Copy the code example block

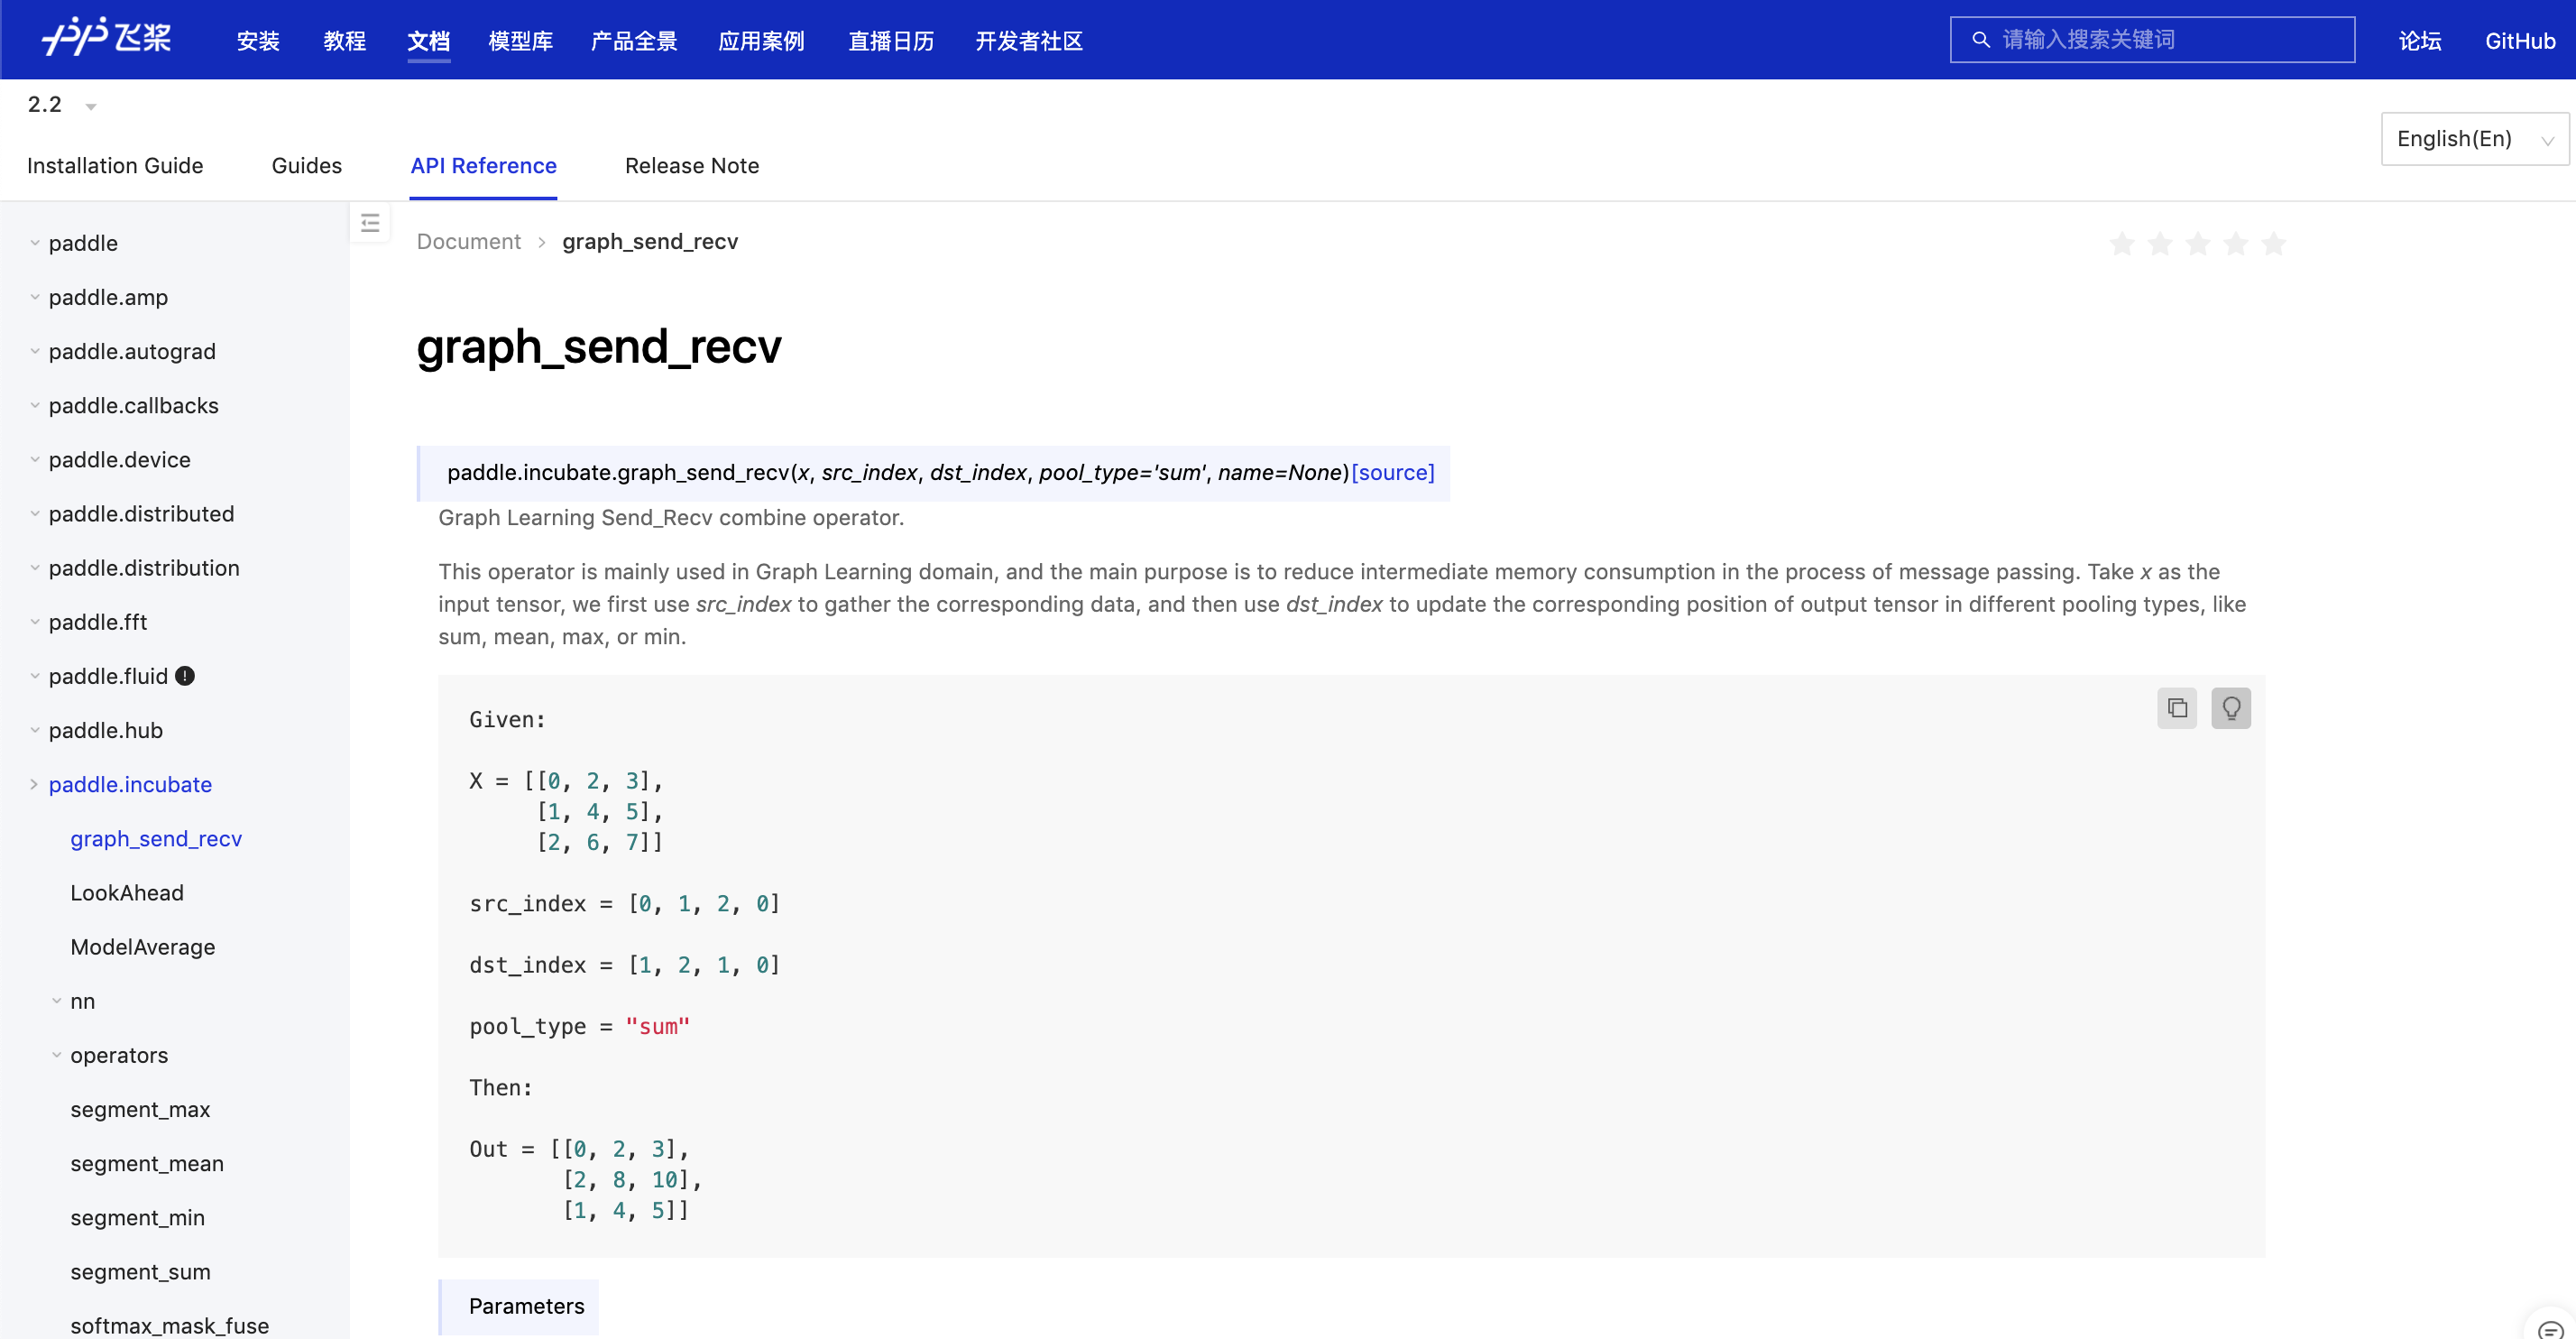point(2177,708)
